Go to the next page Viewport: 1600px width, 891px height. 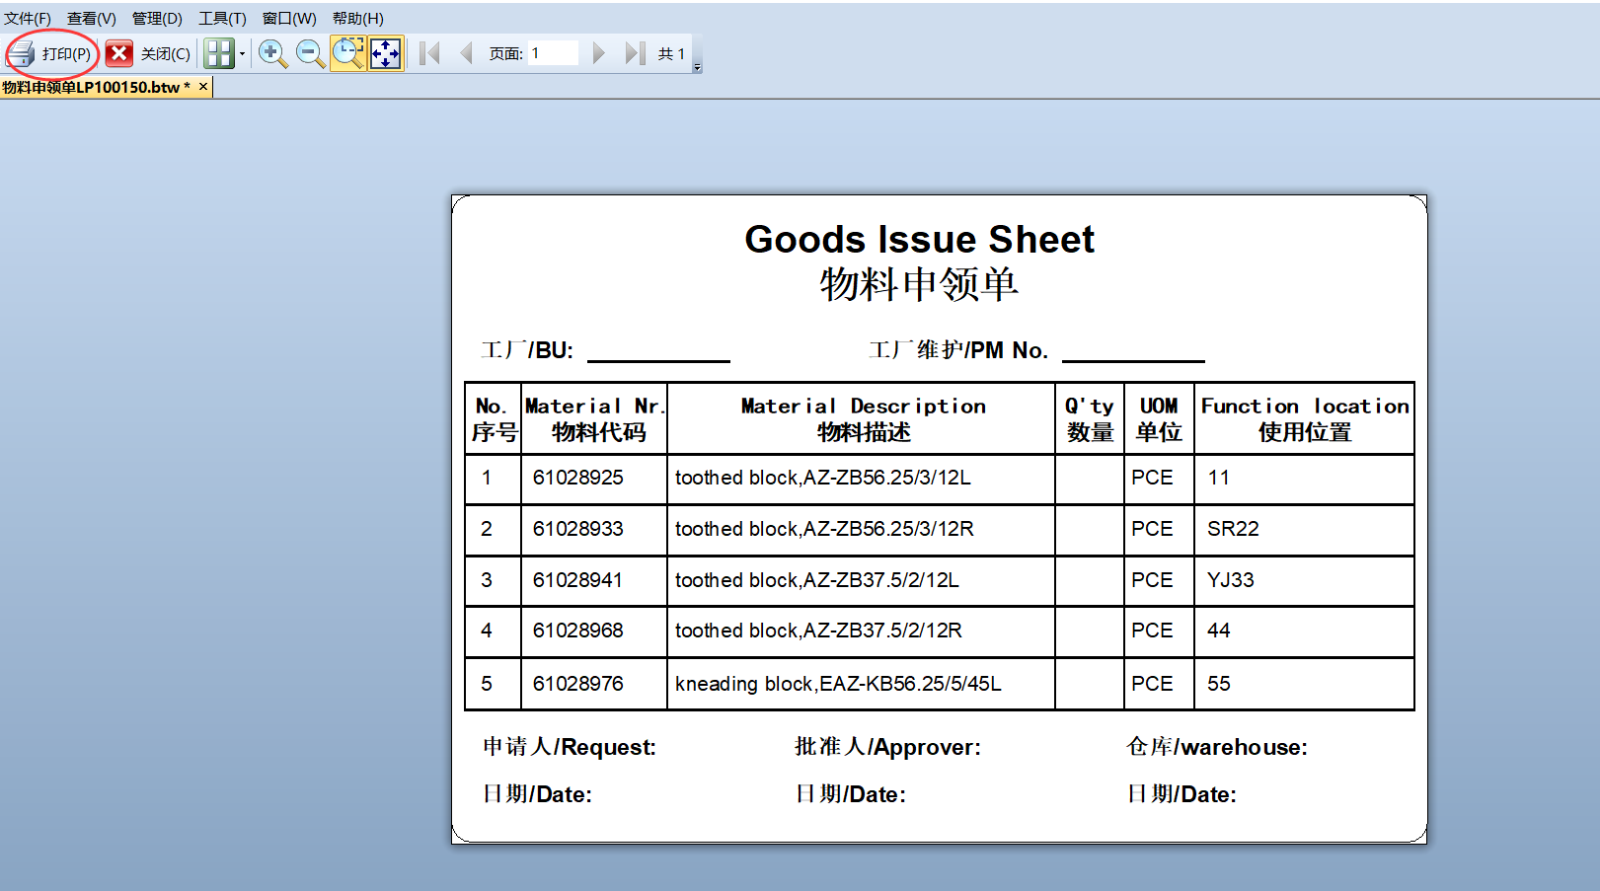pyautogui.click(x=598, y=54)
